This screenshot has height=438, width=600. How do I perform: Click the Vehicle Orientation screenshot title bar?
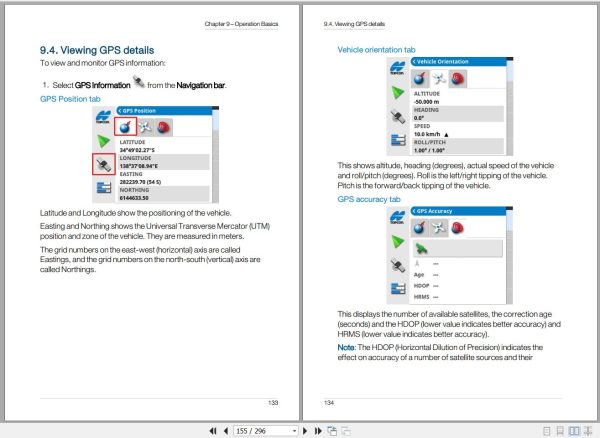tap(458, 62)
